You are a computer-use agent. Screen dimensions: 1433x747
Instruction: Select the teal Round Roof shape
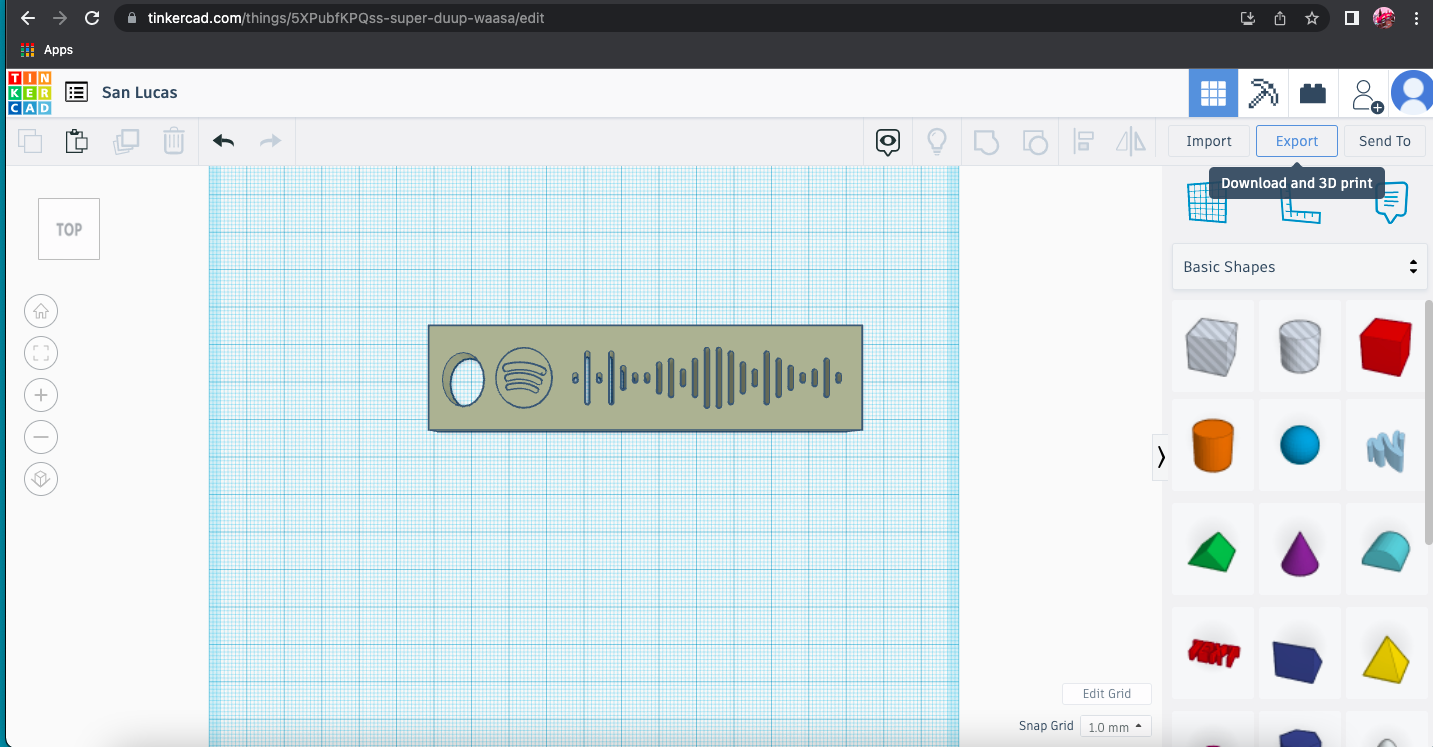[x=1386, y=551]
